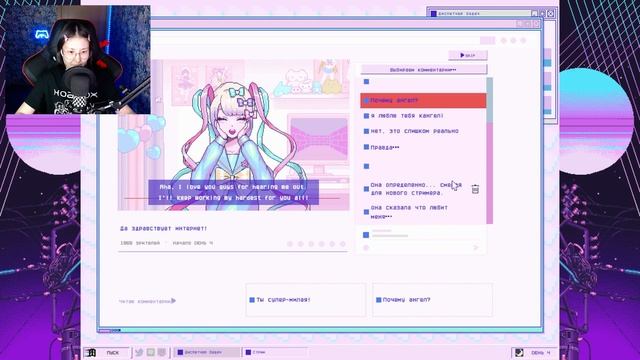Click the second quick-launch icon after Twitter bird
The height and width of the screenshot is (360, 640).
pos(151,352)
